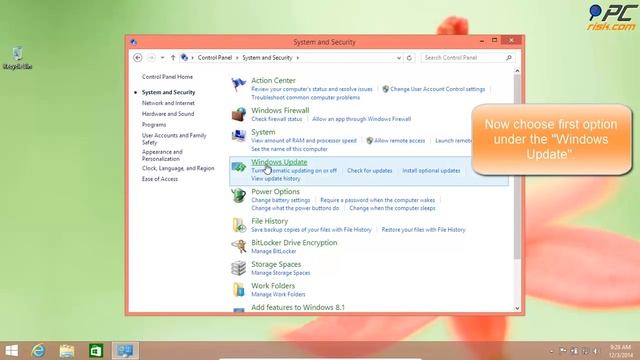Screen dimensions: 640x360
Task: Click scrollbar down arrow in window
Action: 517,308
